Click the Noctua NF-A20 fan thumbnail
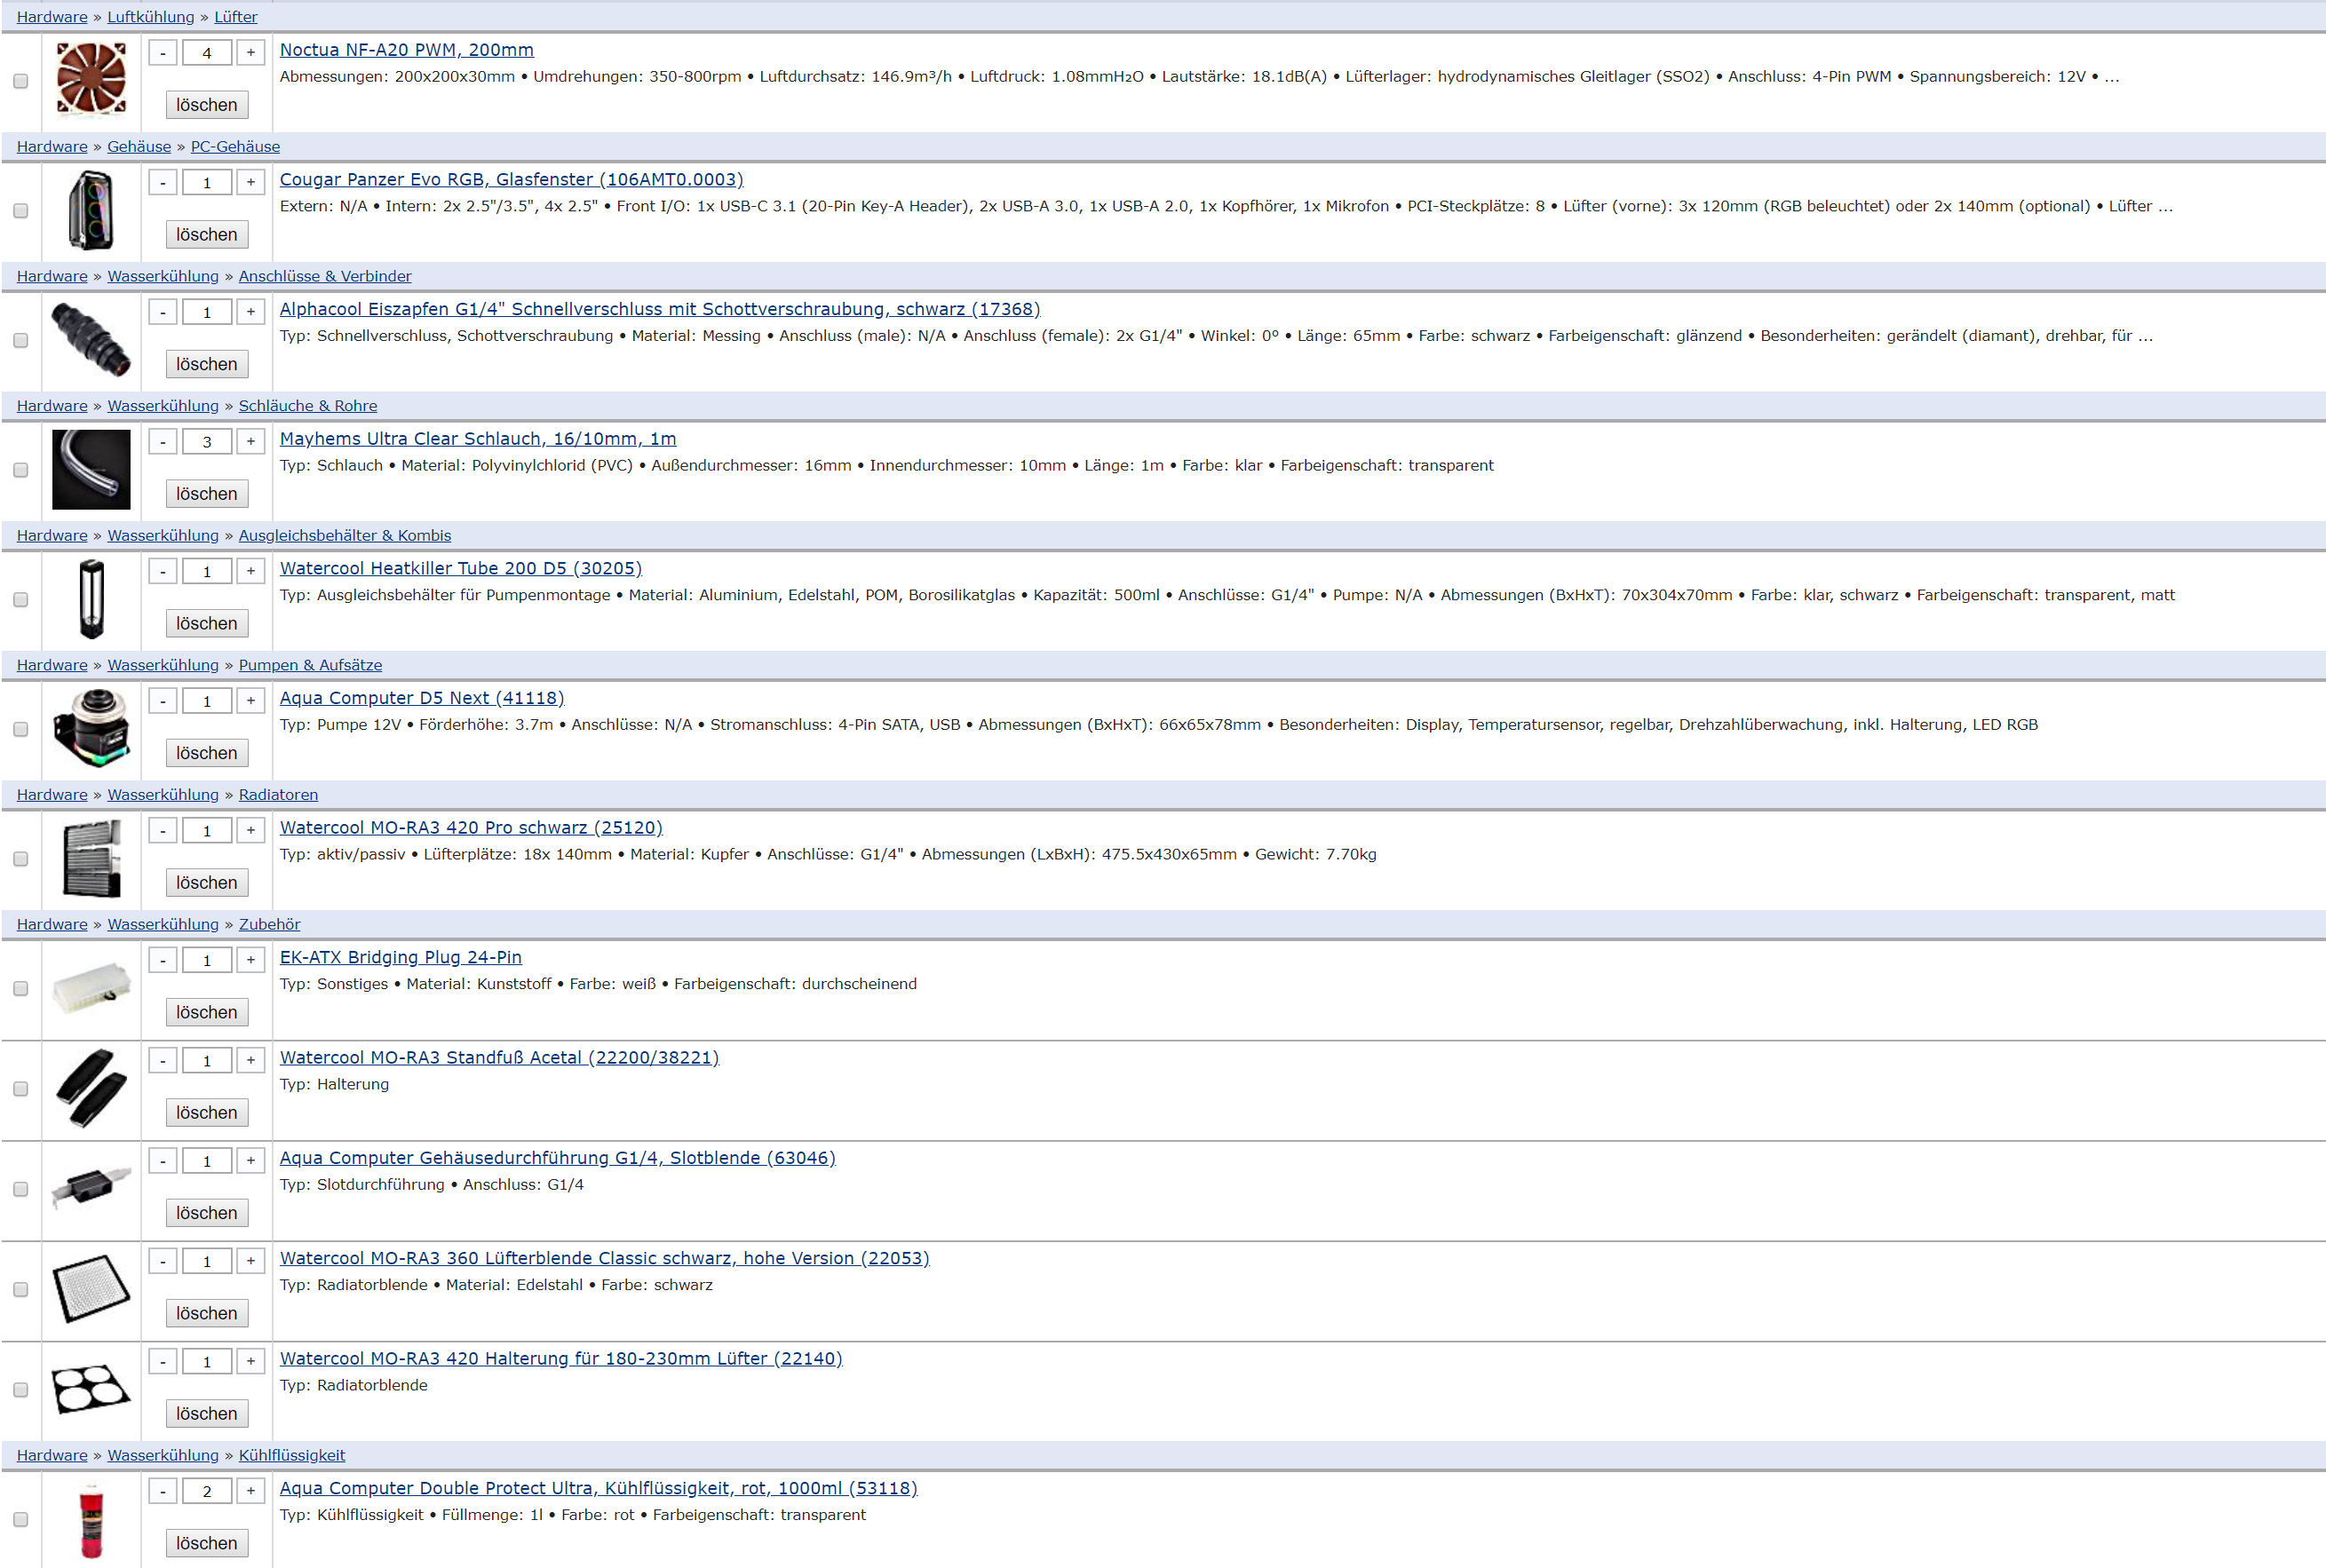 click(x=91, y=80)
